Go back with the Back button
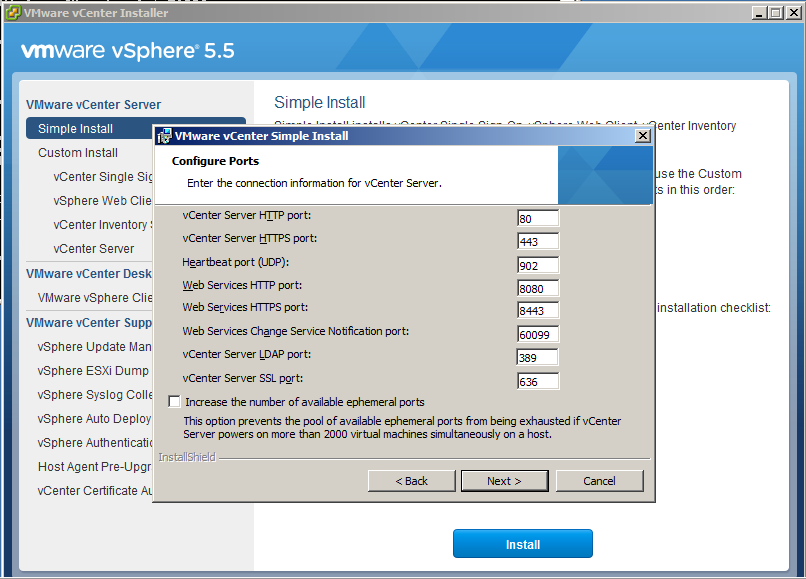This screenshot has width=806, height=579. pos(412,481)
